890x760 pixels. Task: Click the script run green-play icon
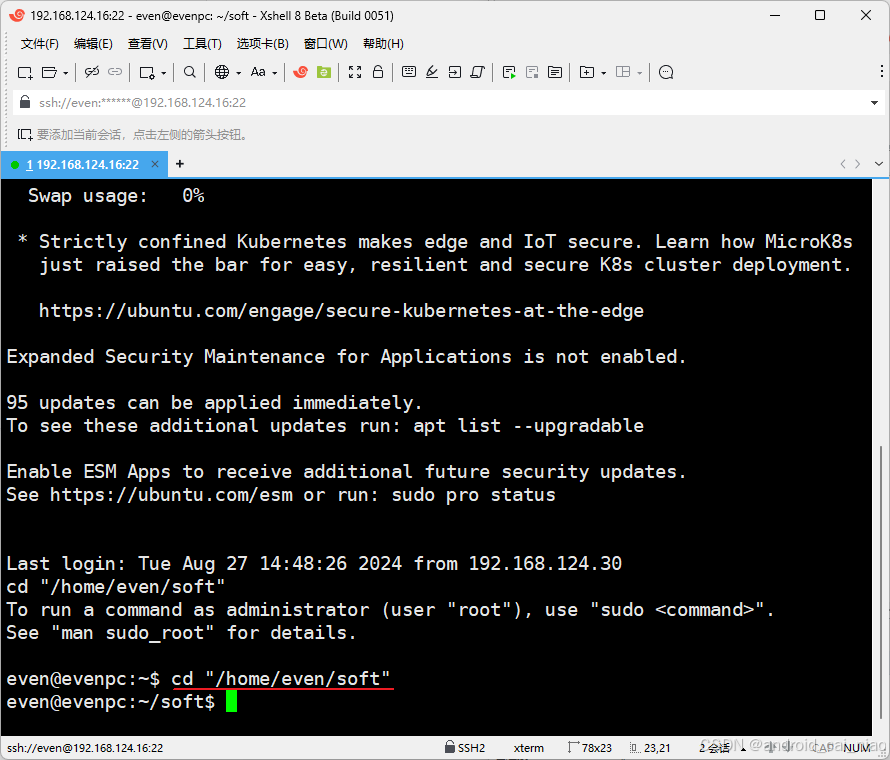click(509, 72)
